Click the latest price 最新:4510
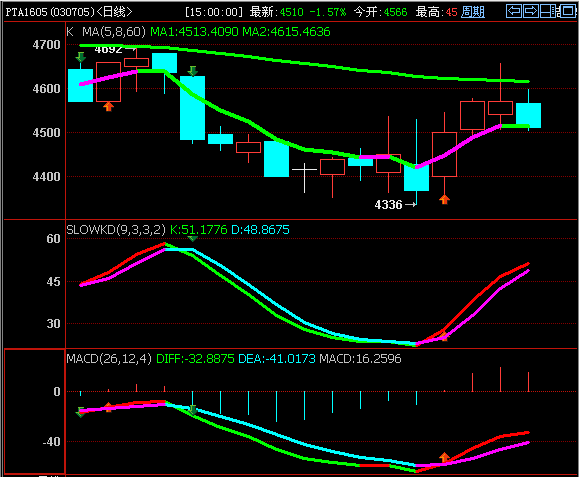The width and height of the screenshot is (579, 477). 277,12
